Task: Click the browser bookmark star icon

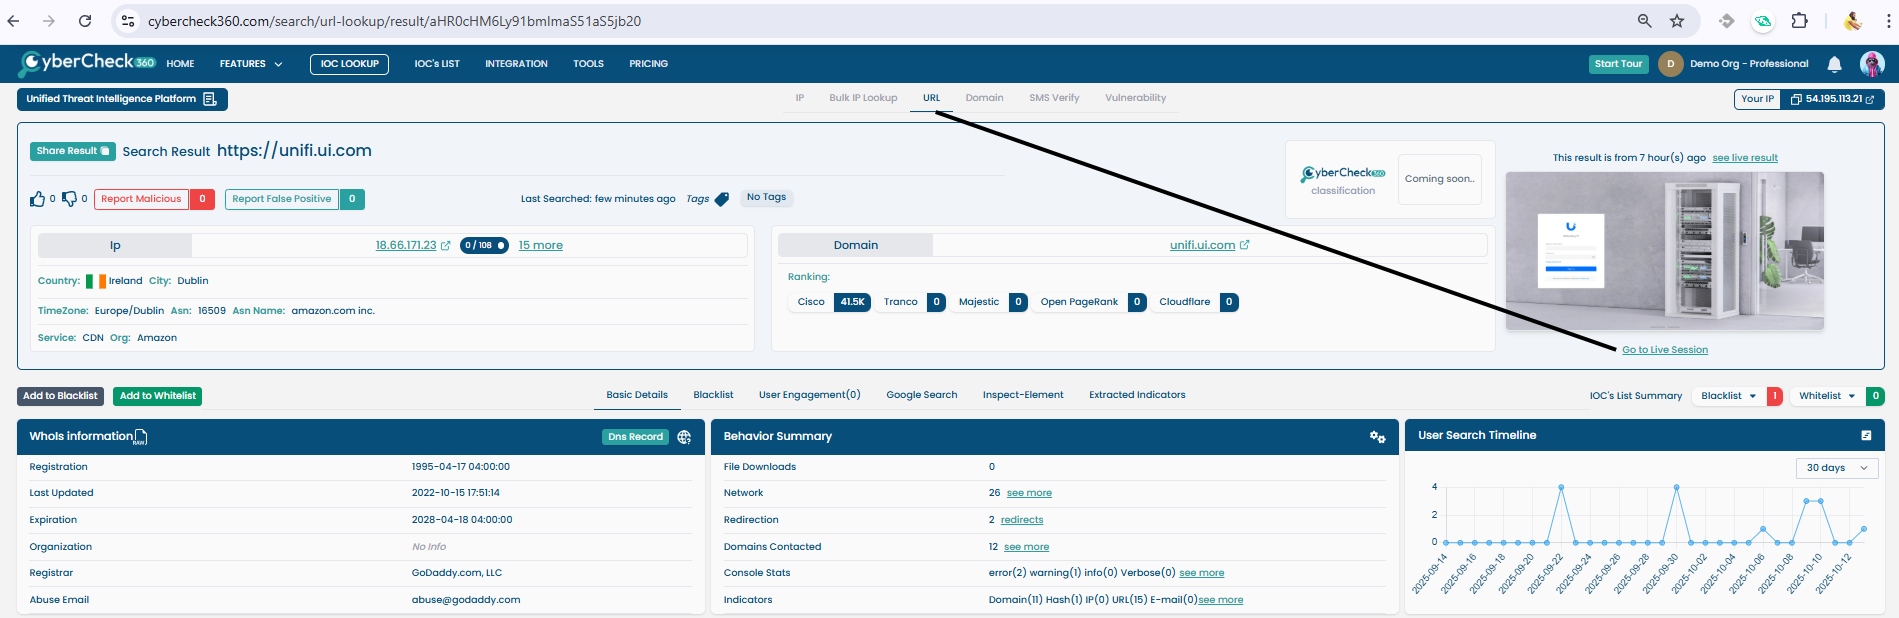Action: click(x=1677, y=21)
